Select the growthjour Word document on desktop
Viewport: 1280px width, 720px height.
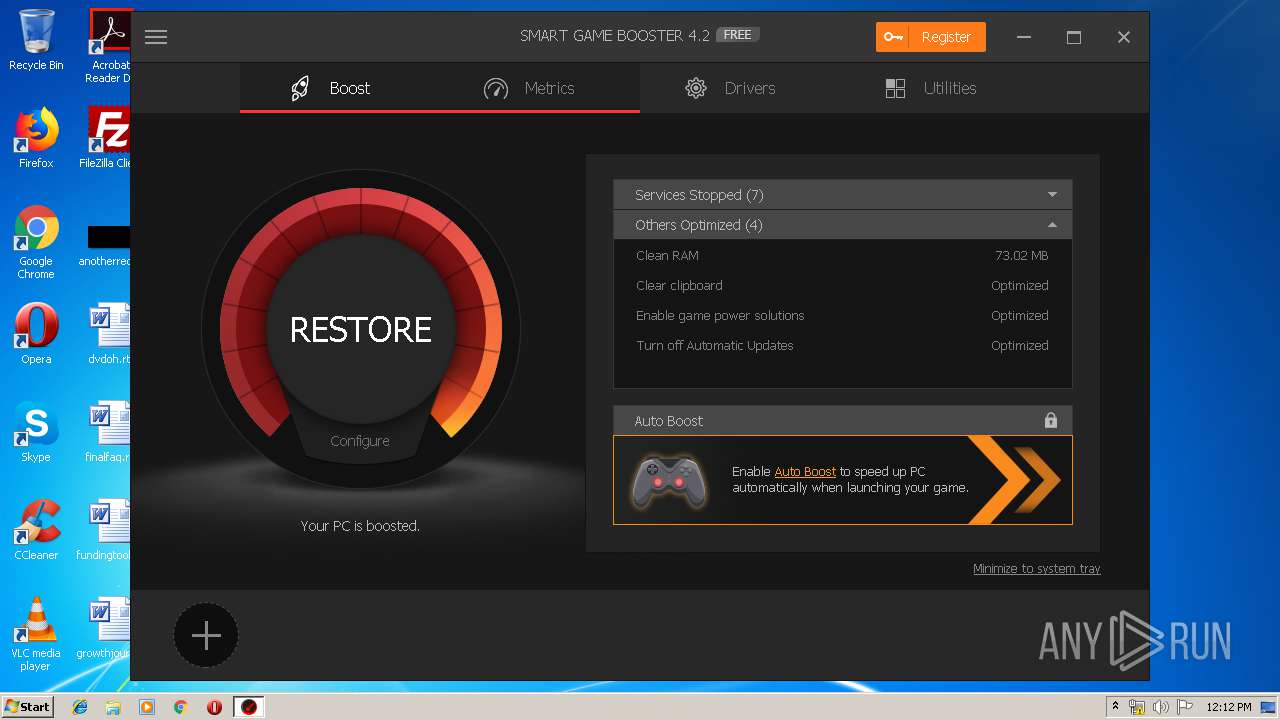tap(104, 628)
